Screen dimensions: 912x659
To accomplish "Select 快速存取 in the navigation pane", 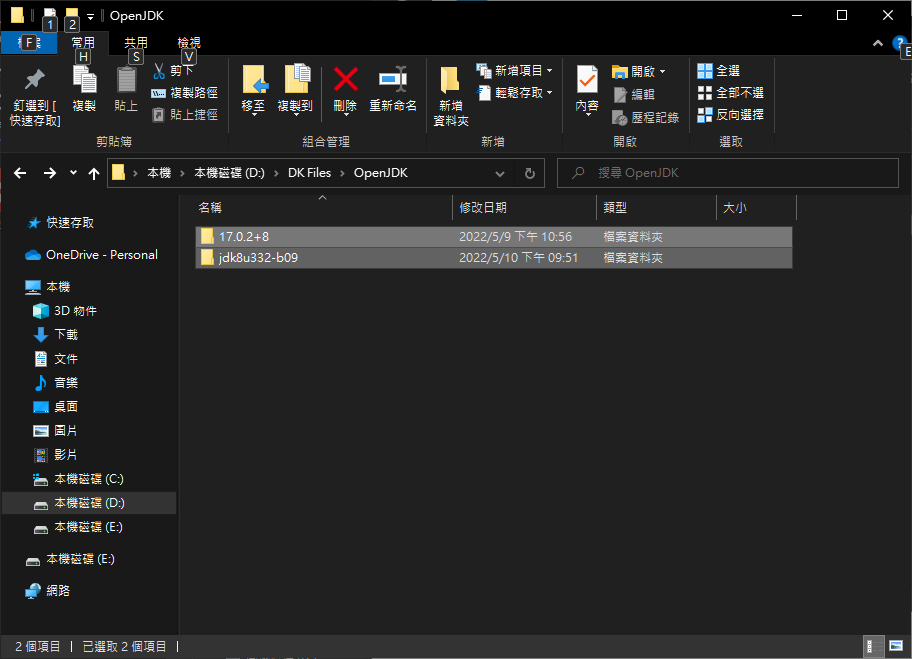I will (x=70, y=223).
